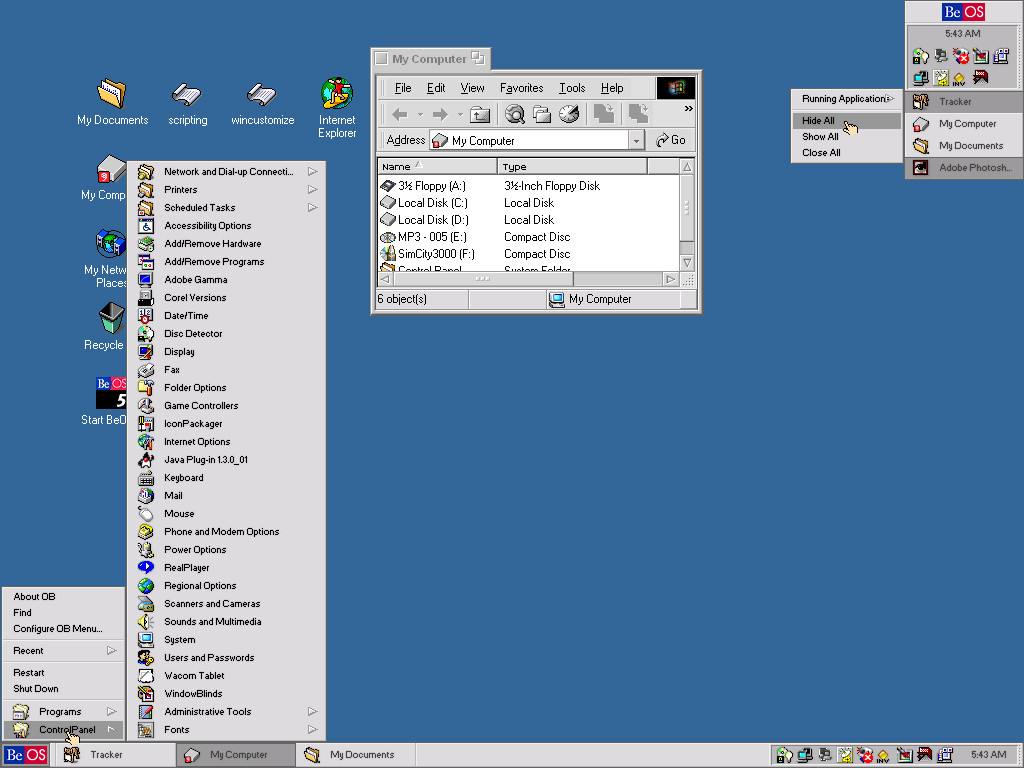Viewport: 1024px width, 768px height.
Task: Launch the Internet Explorer desktop icon
Action: [337, 108]
